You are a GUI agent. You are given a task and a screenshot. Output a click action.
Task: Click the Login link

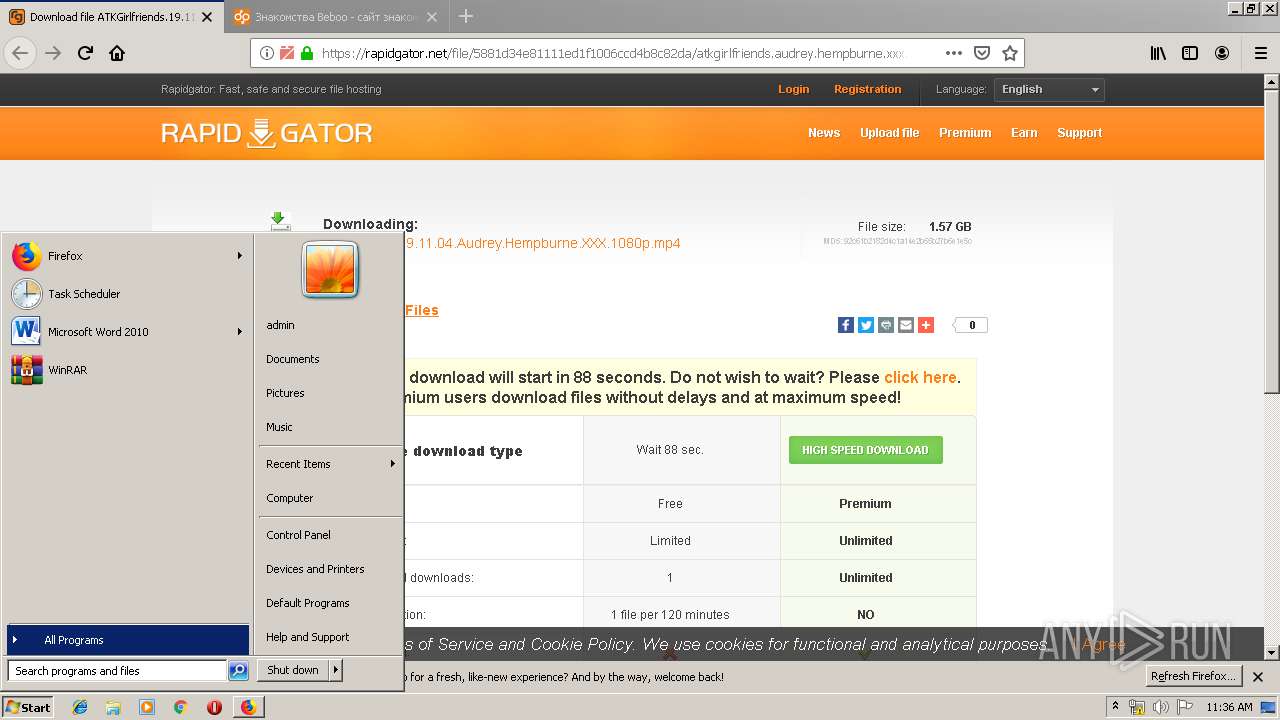(793, 89)
